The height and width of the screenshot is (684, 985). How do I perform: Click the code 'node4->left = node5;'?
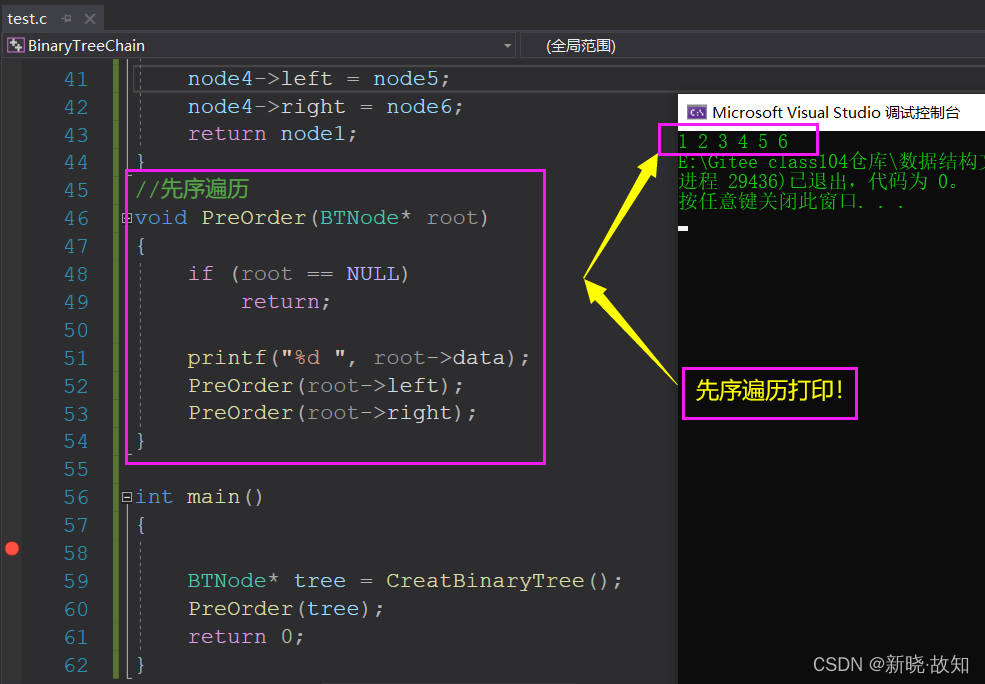(x=318, y=79)
